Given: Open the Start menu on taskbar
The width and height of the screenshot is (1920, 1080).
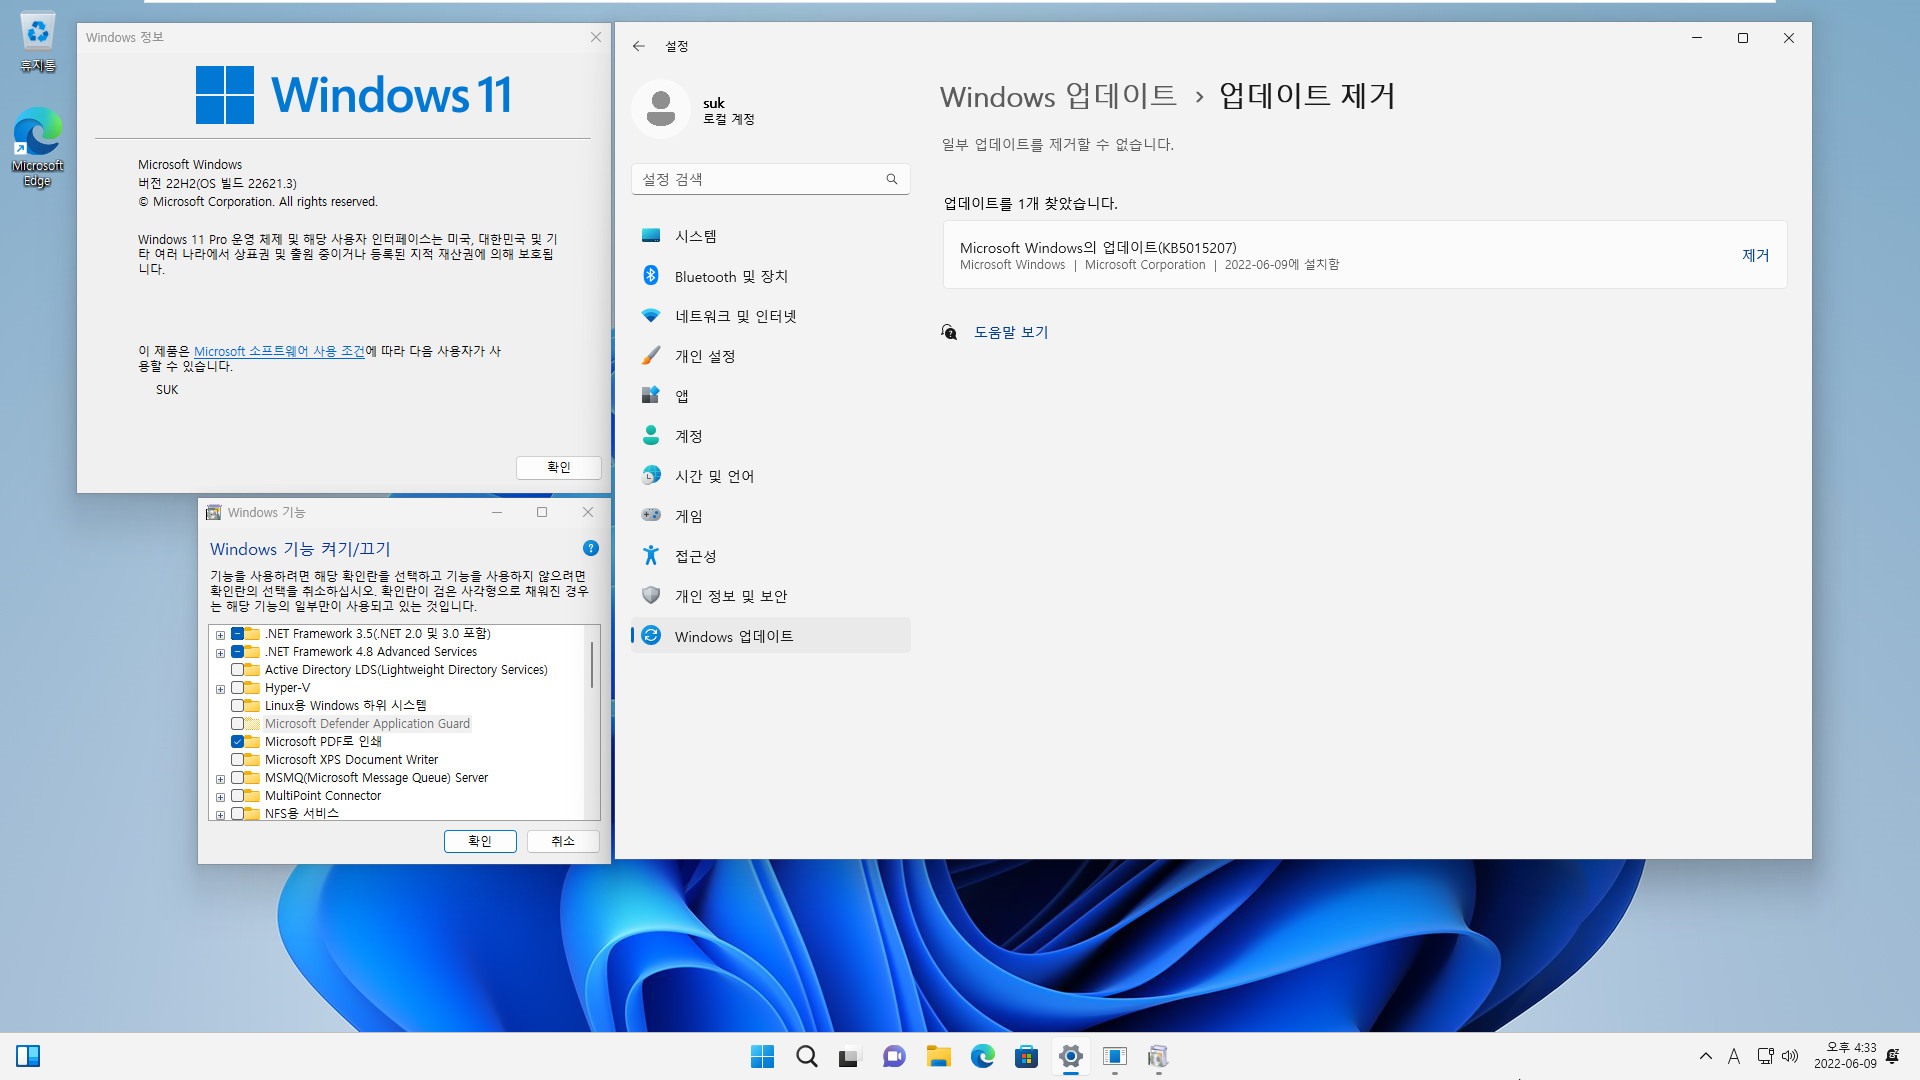Looking at the screenshot, I should coord(762,1056).
